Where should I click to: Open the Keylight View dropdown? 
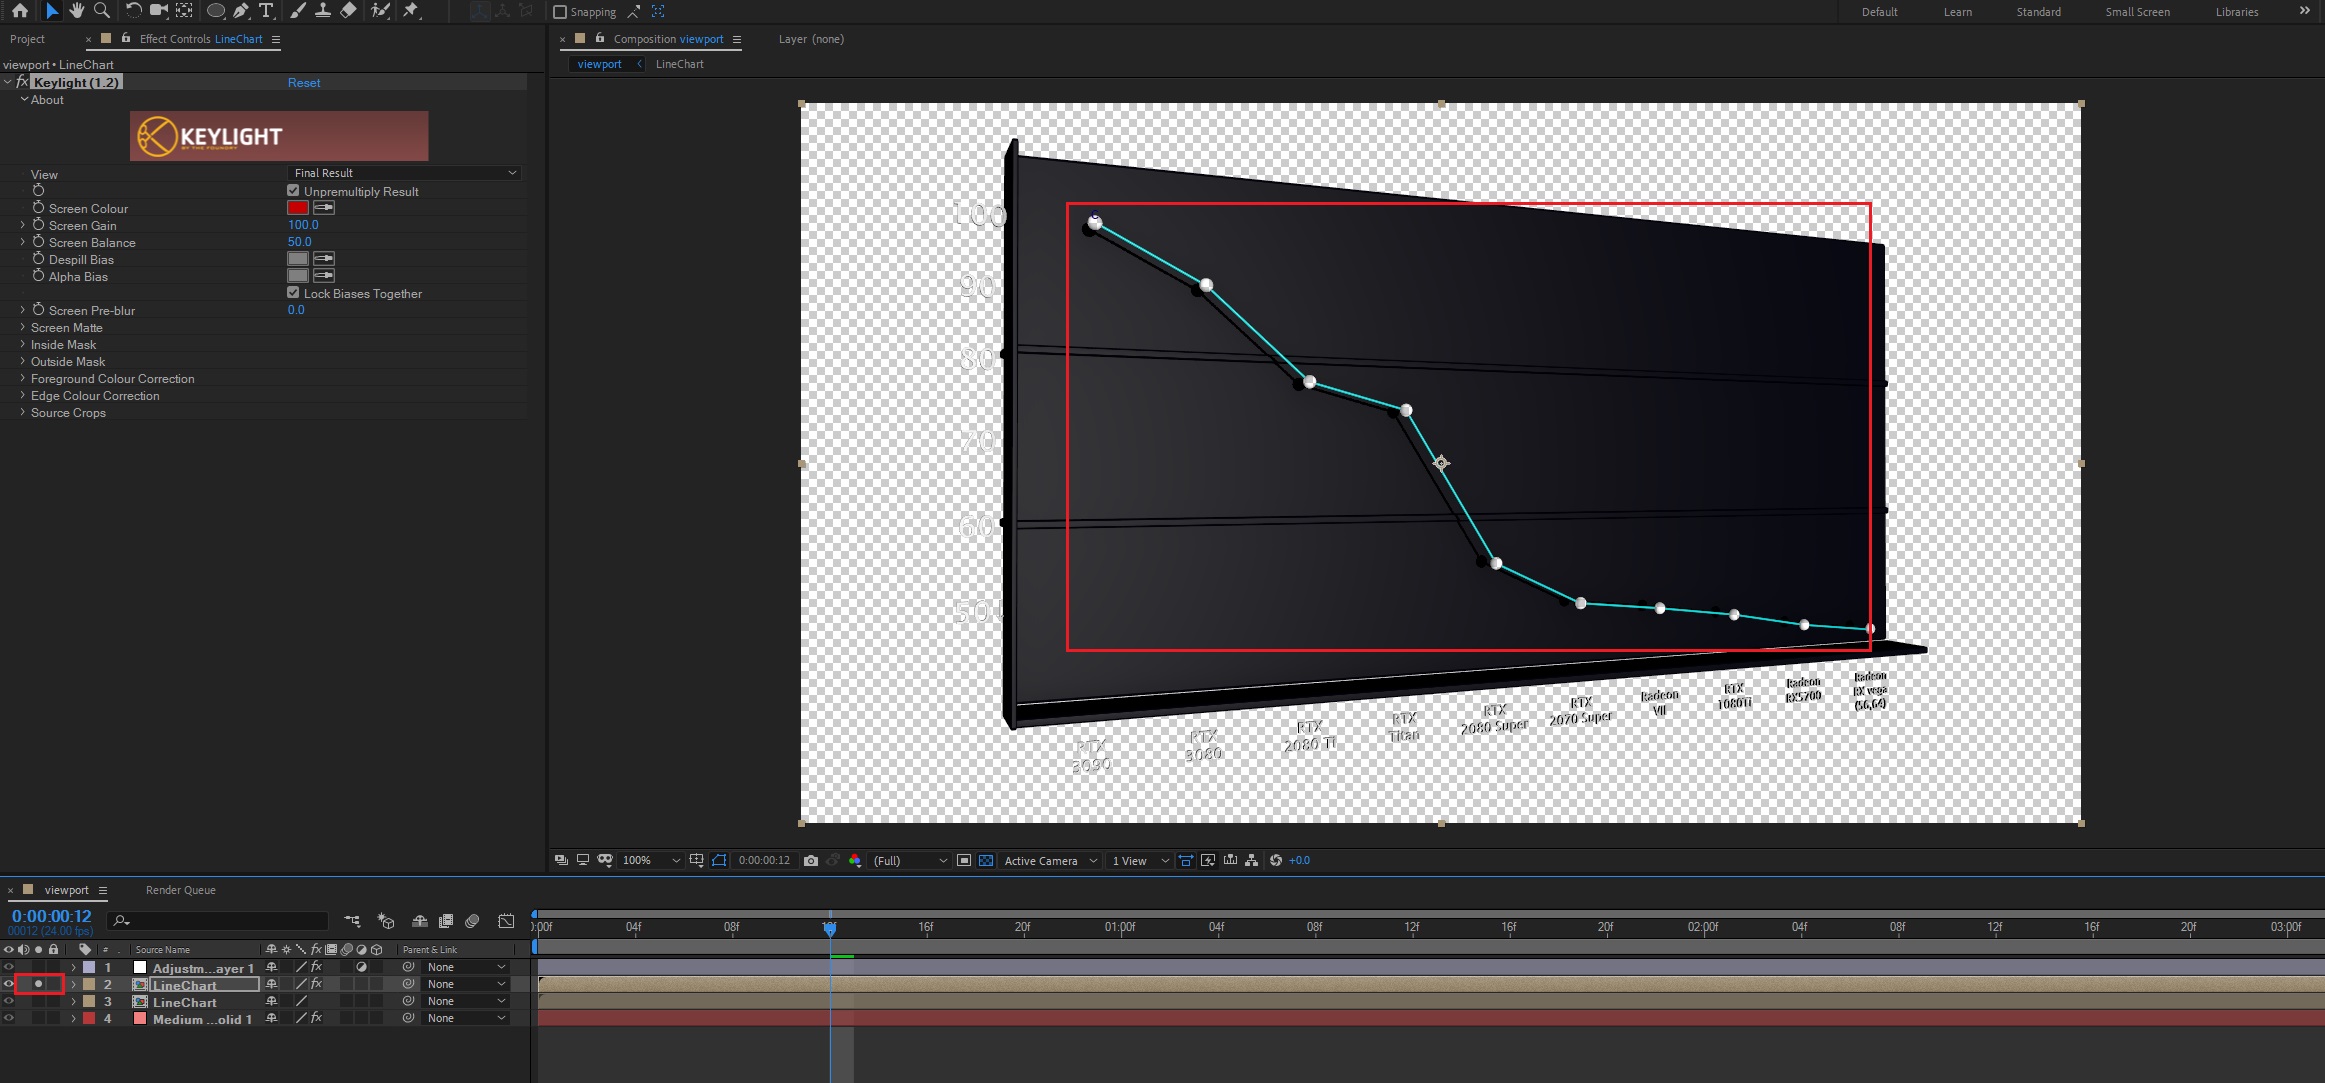(405, 173)
